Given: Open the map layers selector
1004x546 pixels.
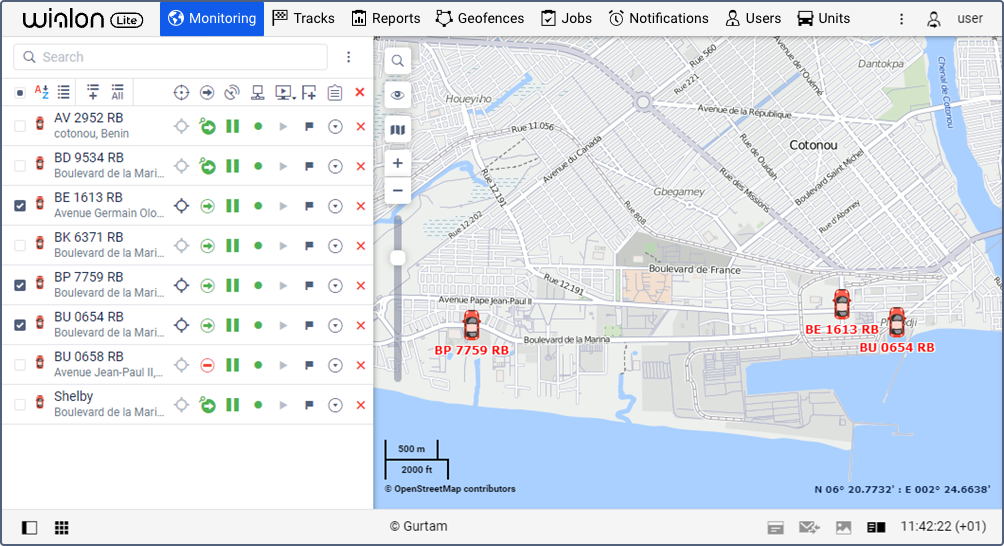Looking at the screenshot, I should (398, 130).
